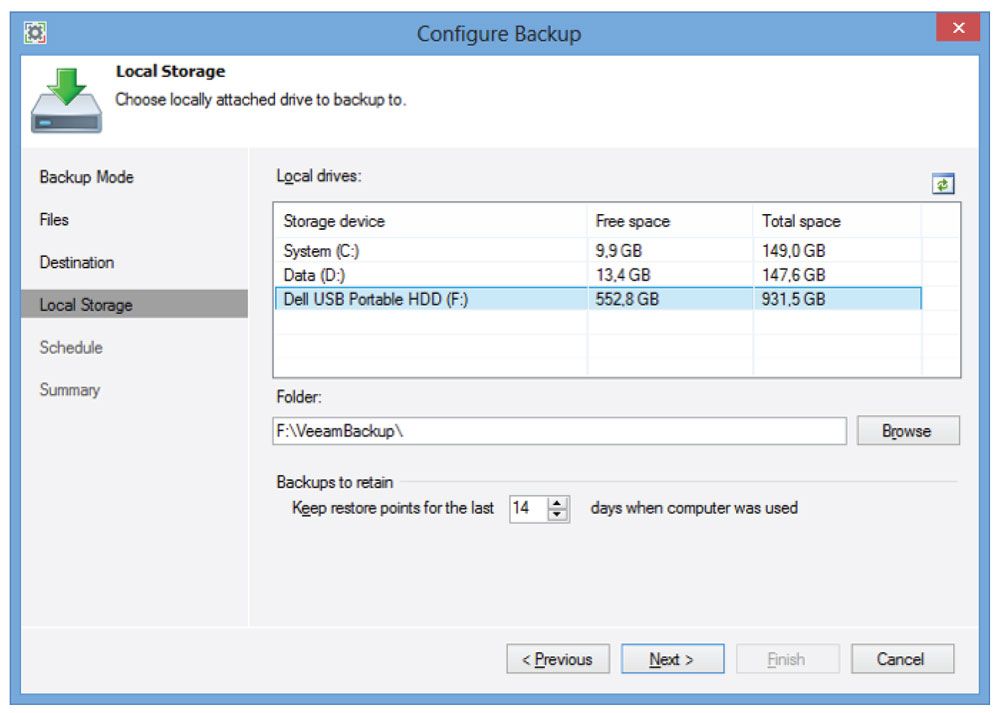Click the refresh local drives icon
The image size is (1000, 713).
943,184
